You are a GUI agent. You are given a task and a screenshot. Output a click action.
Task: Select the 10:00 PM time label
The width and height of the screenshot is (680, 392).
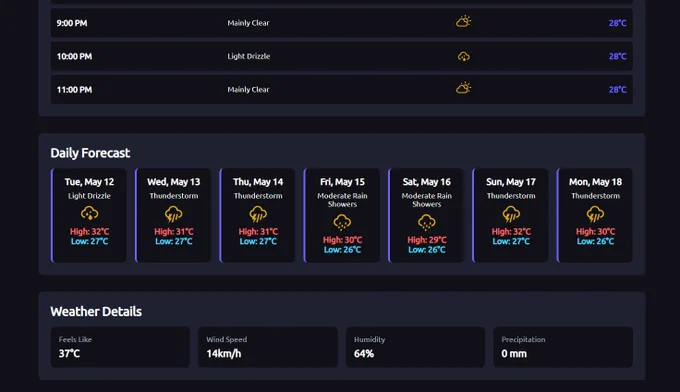coord(74,56)
